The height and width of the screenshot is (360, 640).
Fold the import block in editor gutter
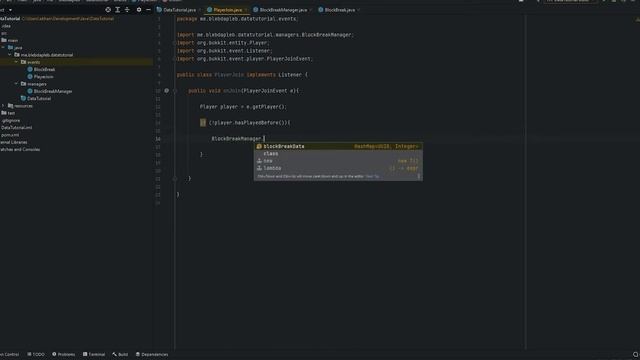[174, 43]
